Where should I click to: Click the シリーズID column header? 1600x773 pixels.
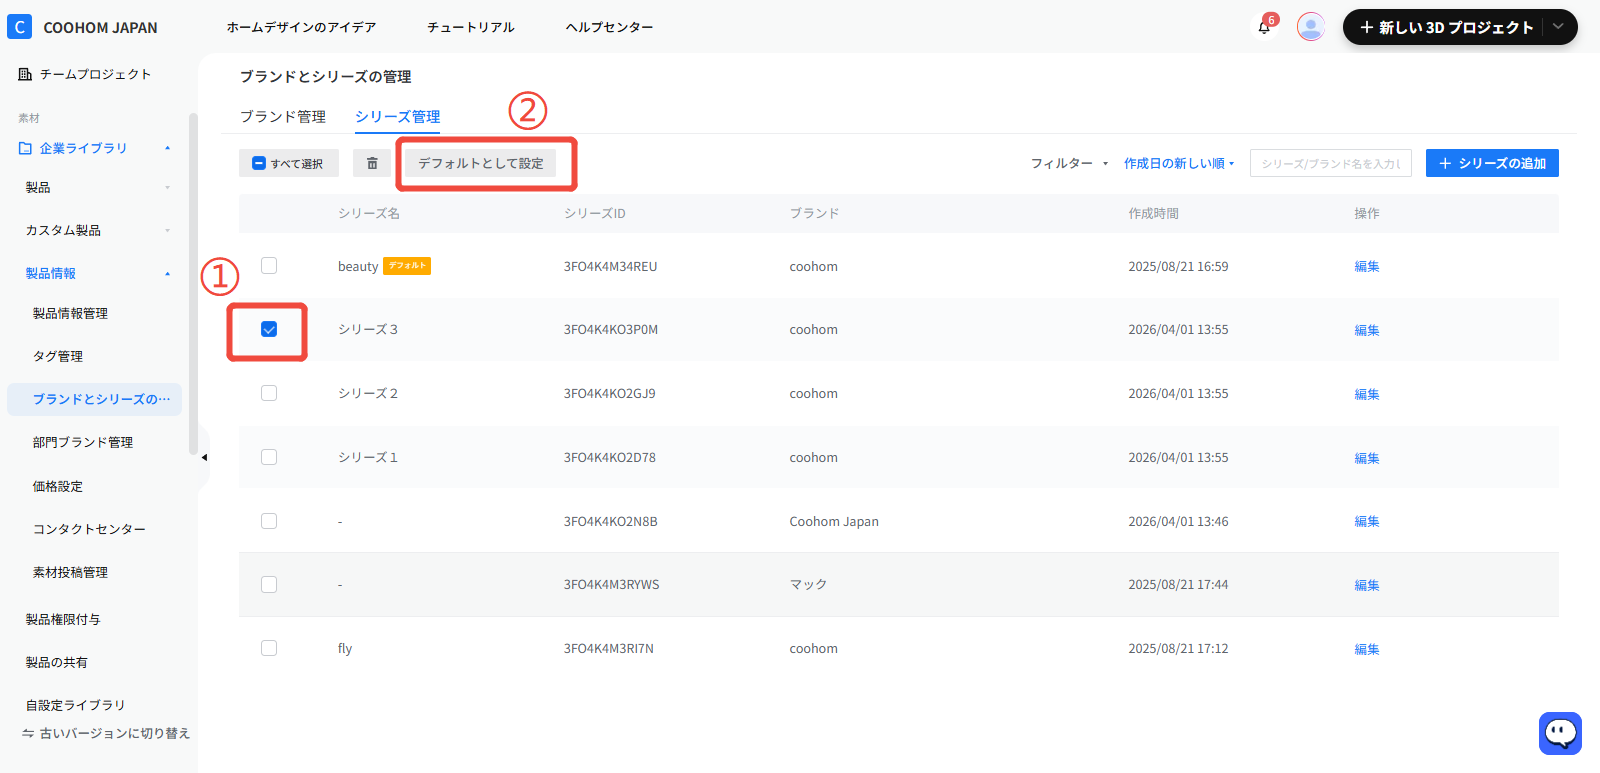(594, 213)
